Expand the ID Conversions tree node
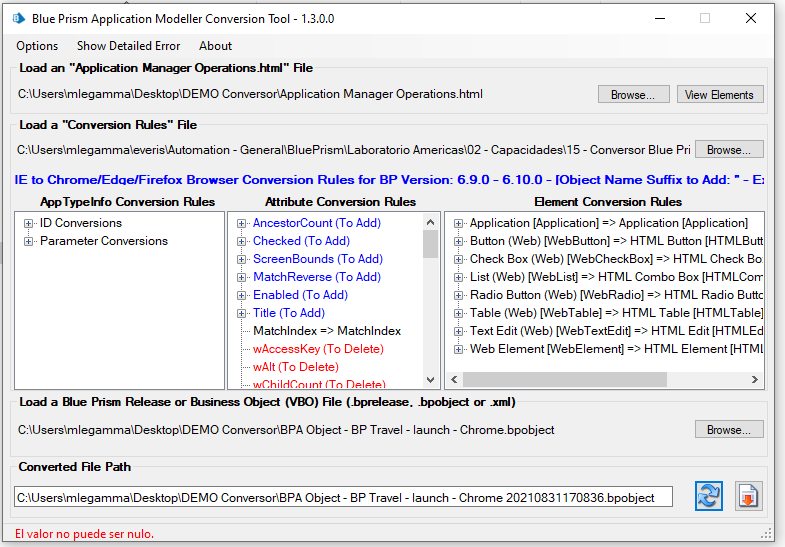Image resolution: width=785 pixels, height=547 pixels. click(x=28, y=223)
